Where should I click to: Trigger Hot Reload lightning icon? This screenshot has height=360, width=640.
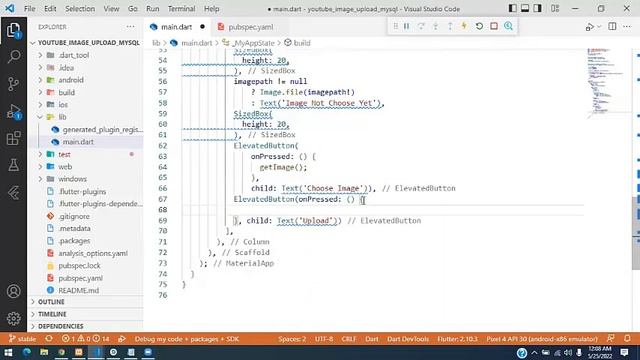pyautogui.click(x=464, y=26)
